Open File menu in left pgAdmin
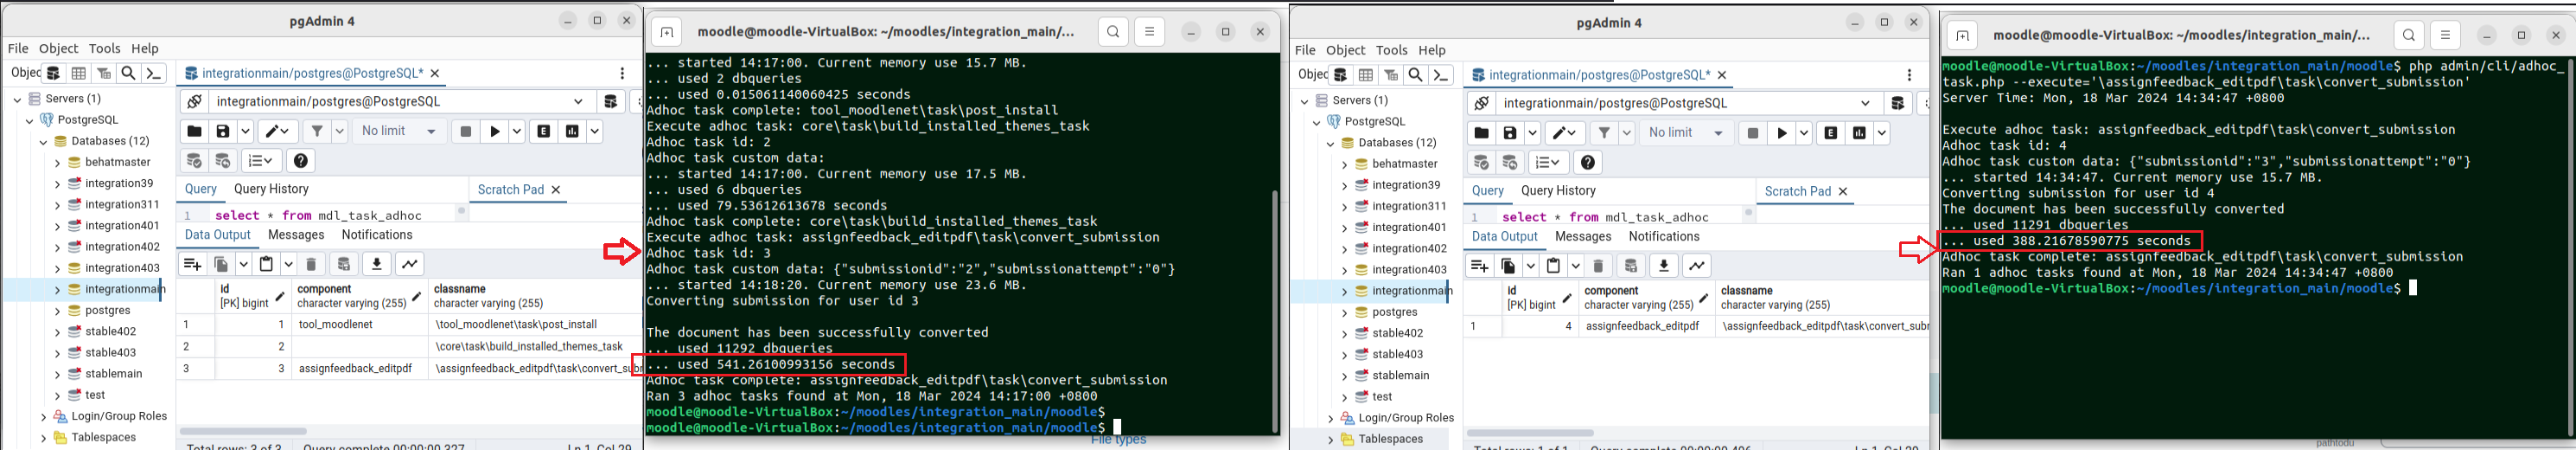The image size is (2576, 450). [x=18, y=48]
